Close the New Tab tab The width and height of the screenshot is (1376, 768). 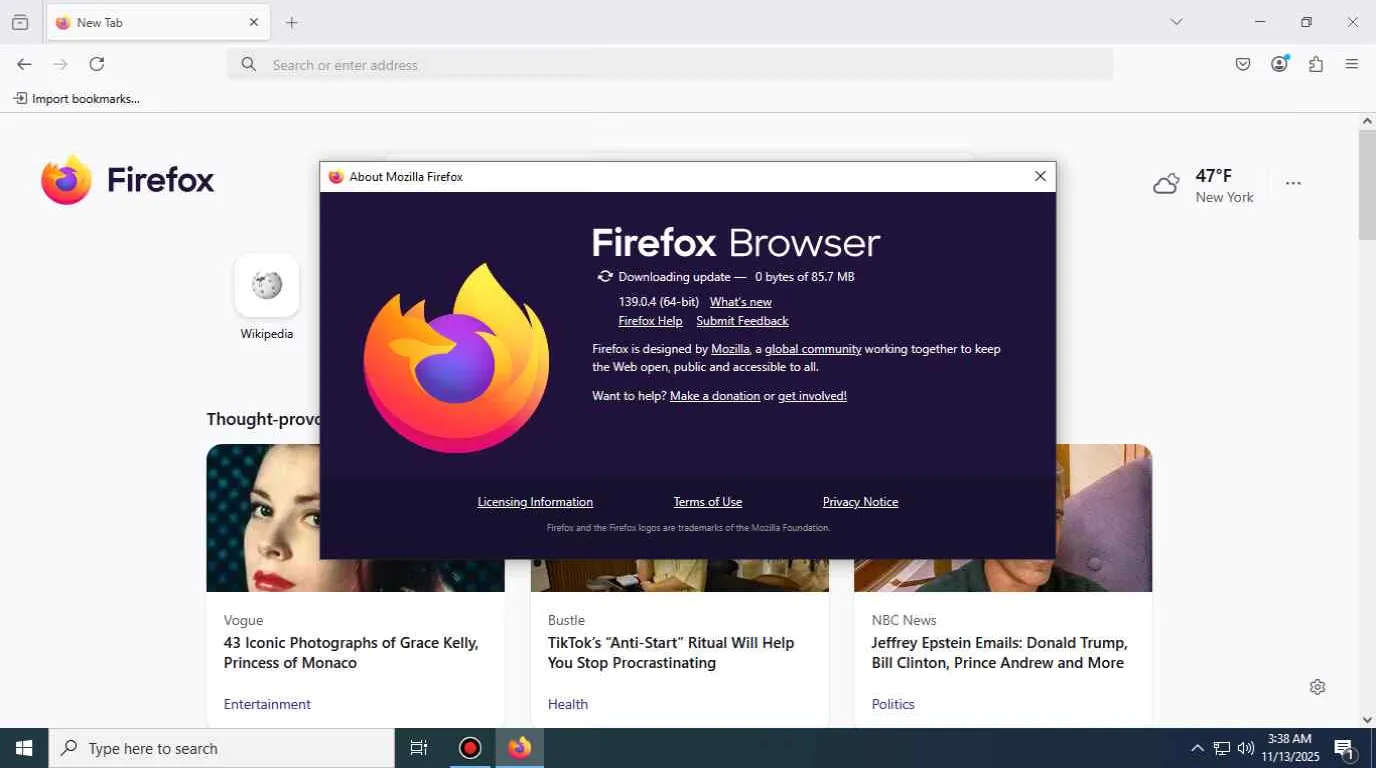pyautogui.click(x=254, y=22)
